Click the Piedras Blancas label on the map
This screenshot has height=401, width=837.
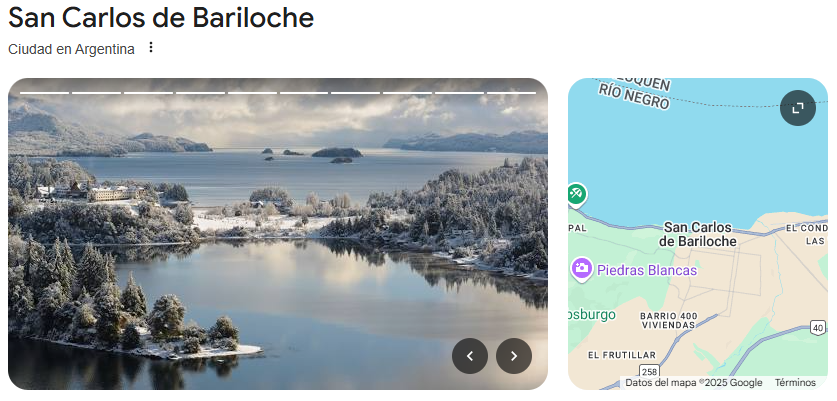(x=647, y=270)
